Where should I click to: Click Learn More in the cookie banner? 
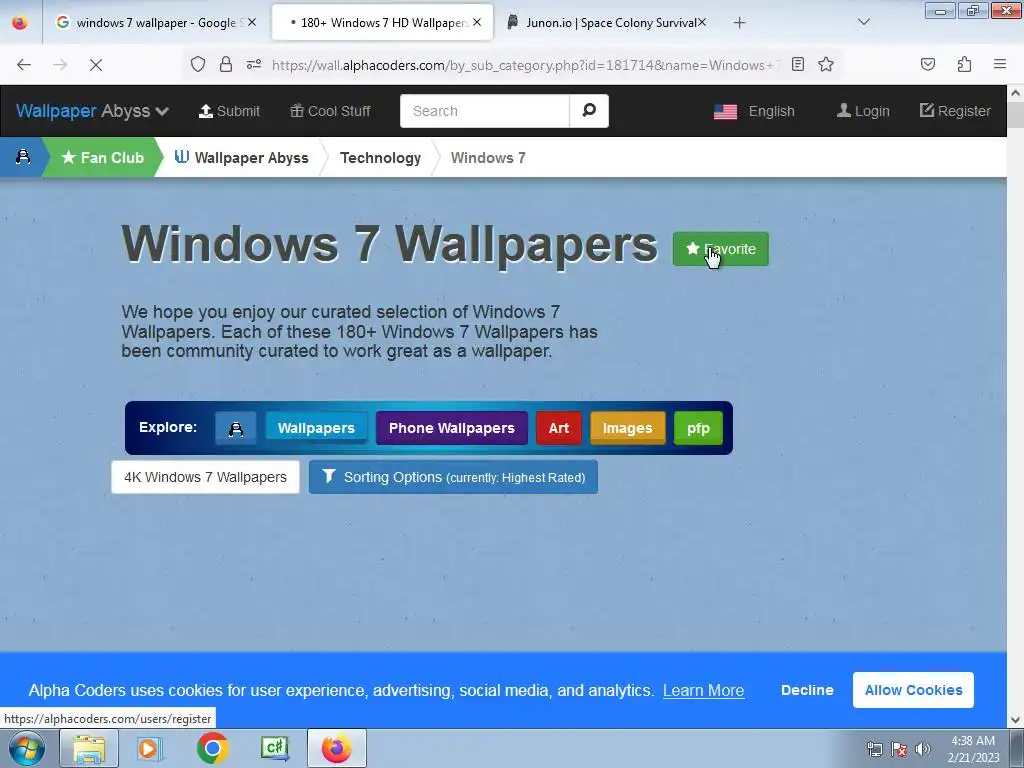703,690
